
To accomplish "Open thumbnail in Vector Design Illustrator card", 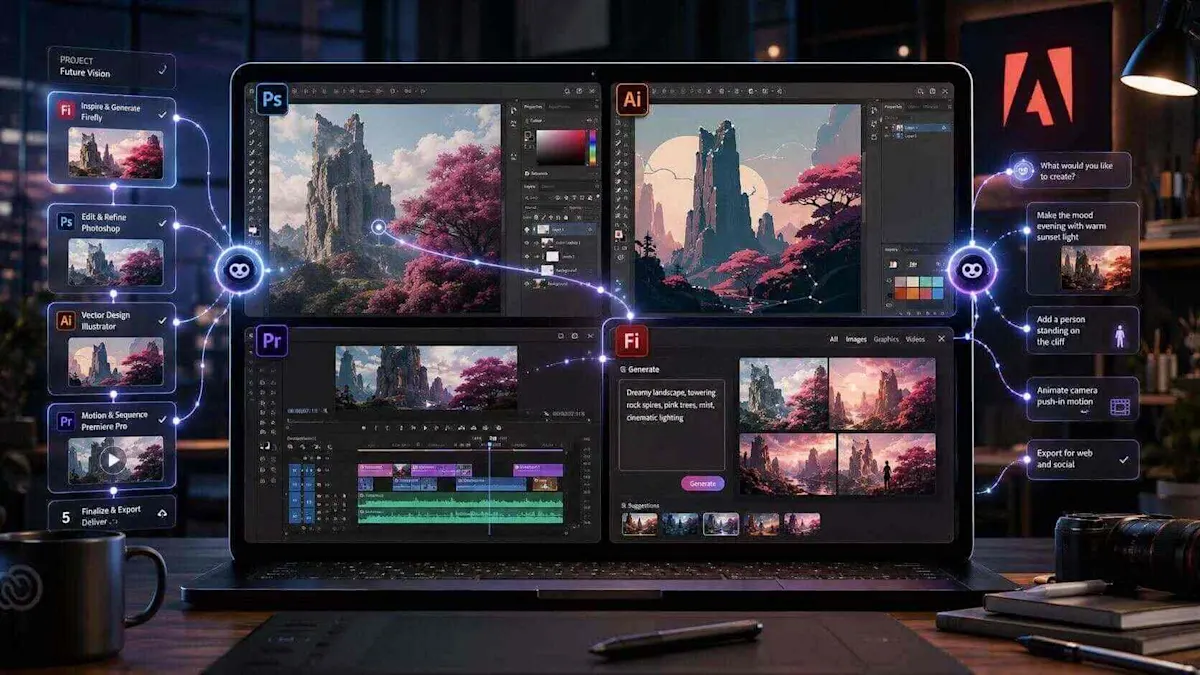I will click(115, 361).
